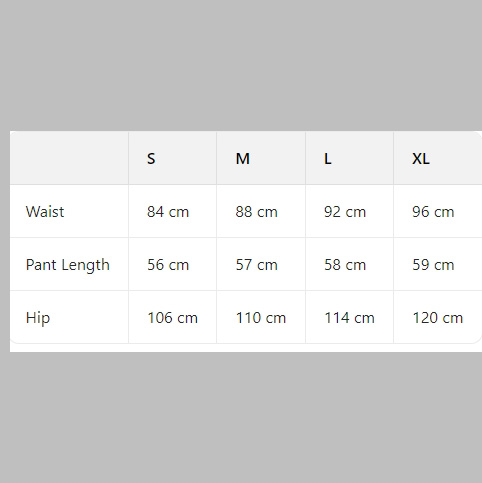Select the Waist row label
Screen dimensions: 482x483
(x=69, y=211)
